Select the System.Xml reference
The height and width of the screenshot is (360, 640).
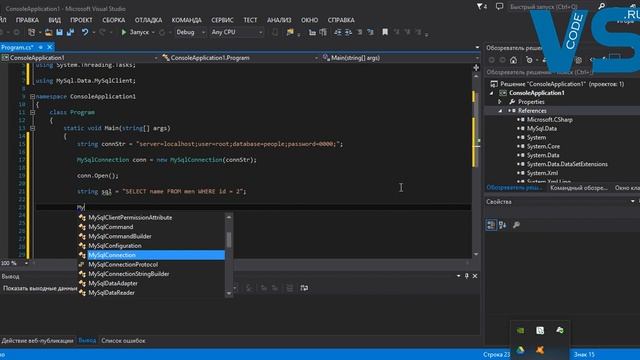[542, 173]
